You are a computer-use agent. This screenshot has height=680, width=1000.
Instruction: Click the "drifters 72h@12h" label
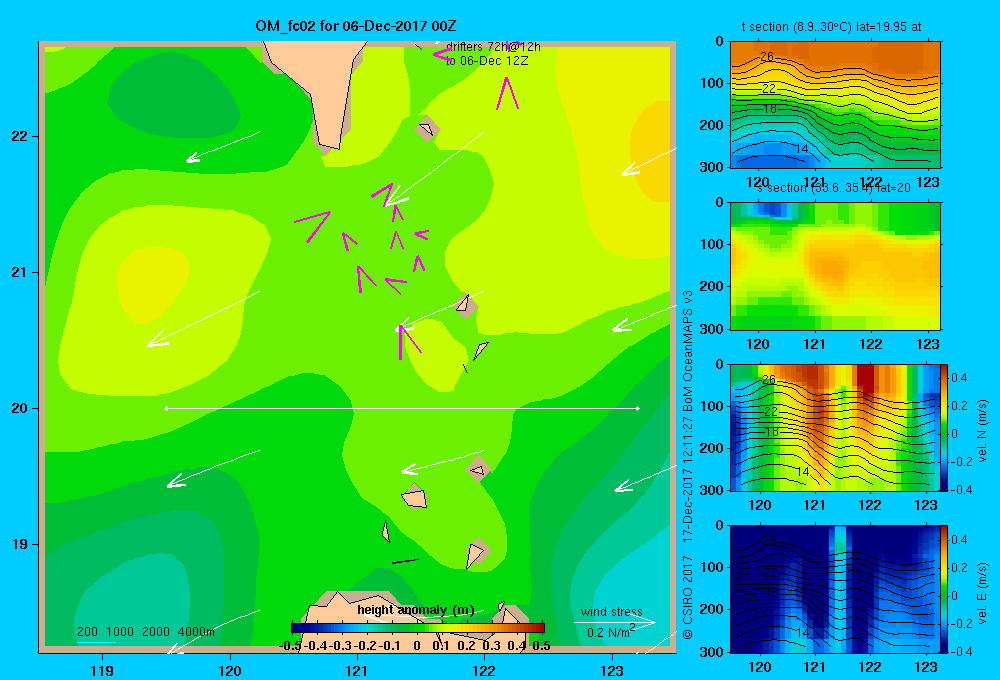click(493, 47)
